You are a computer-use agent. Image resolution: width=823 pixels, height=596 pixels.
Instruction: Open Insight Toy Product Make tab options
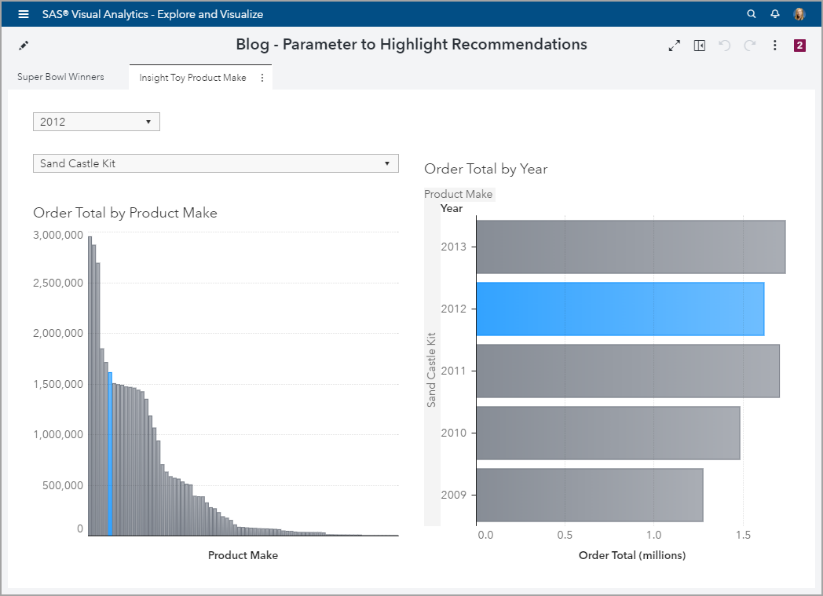click(262, 78)
